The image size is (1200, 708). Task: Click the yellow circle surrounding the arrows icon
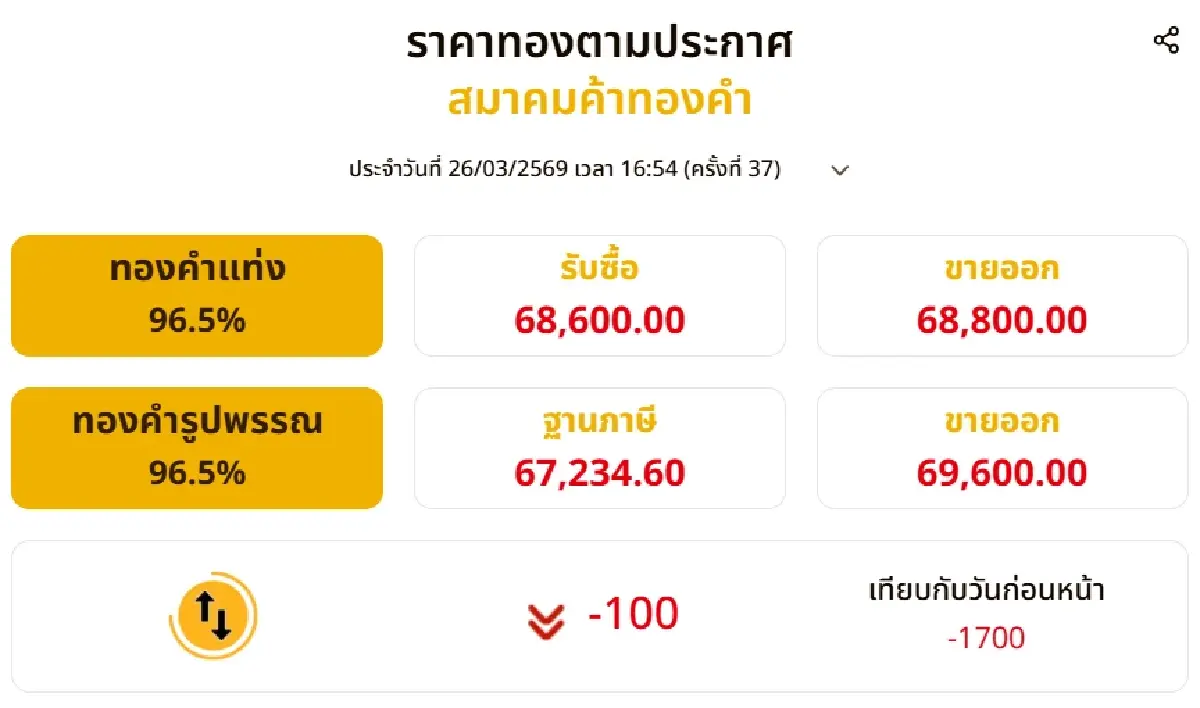(211, 615)
